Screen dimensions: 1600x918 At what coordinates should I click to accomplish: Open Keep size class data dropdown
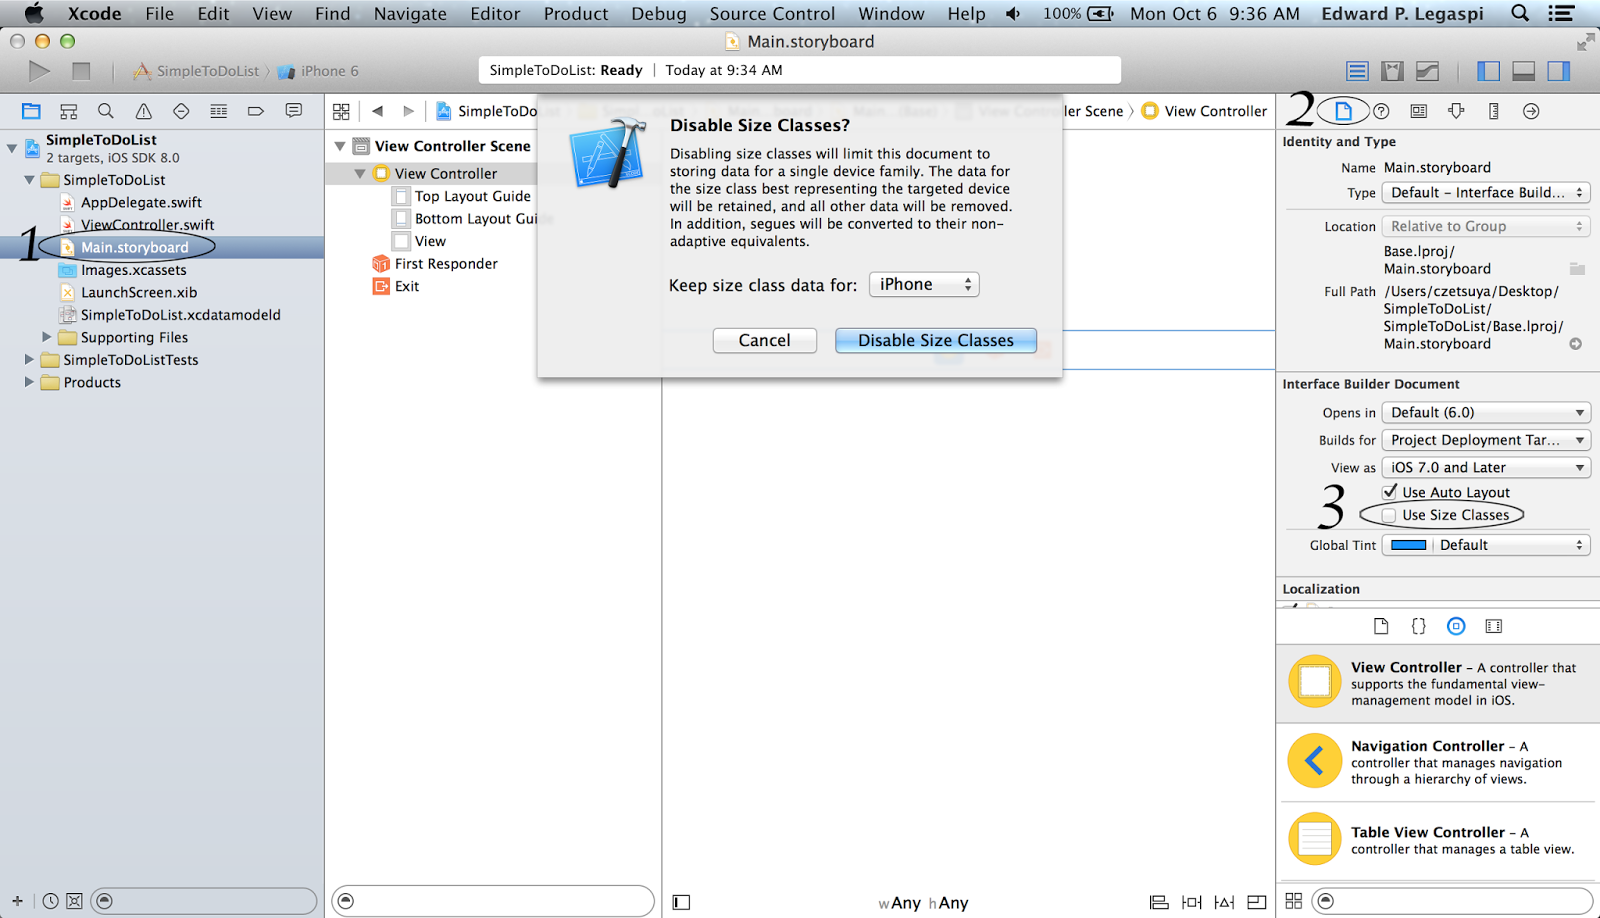924,285
